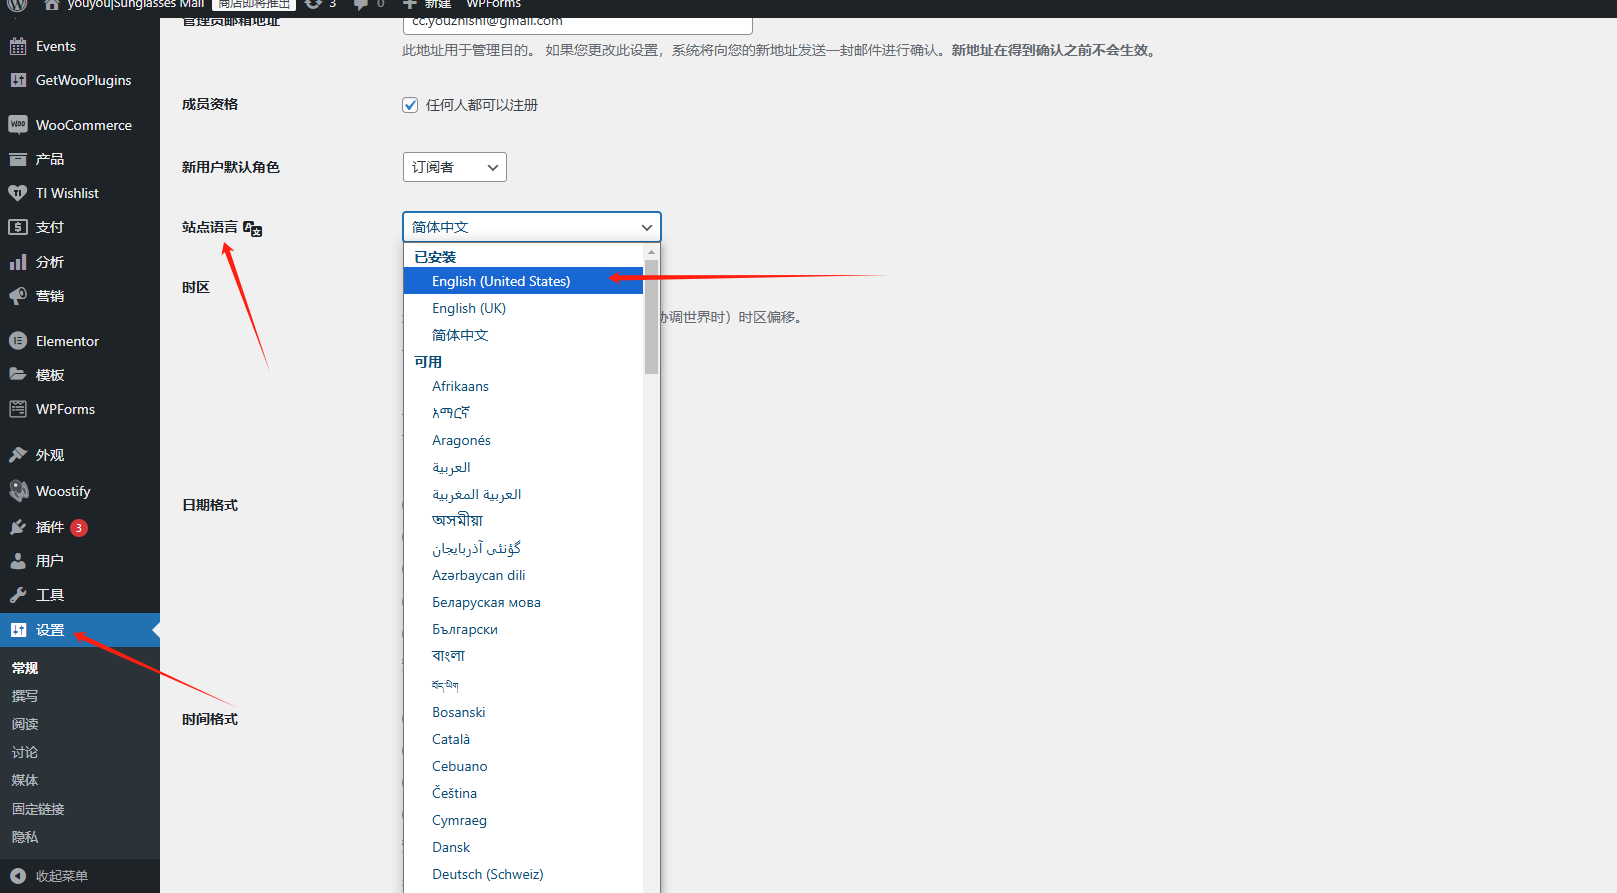
Task: Select Deutsch (Schweiz) language option
Action: point(523,874)
